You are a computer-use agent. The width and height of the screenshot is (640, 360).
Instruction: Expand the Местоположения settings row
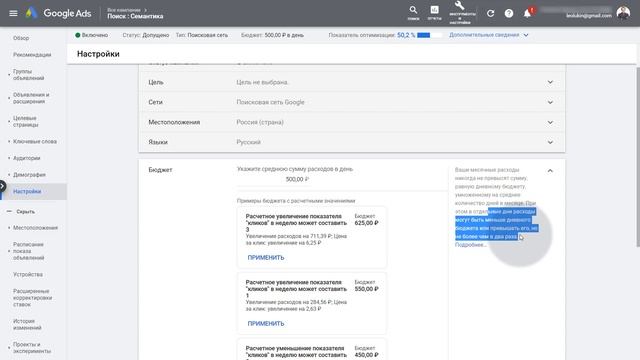[352, 122]
